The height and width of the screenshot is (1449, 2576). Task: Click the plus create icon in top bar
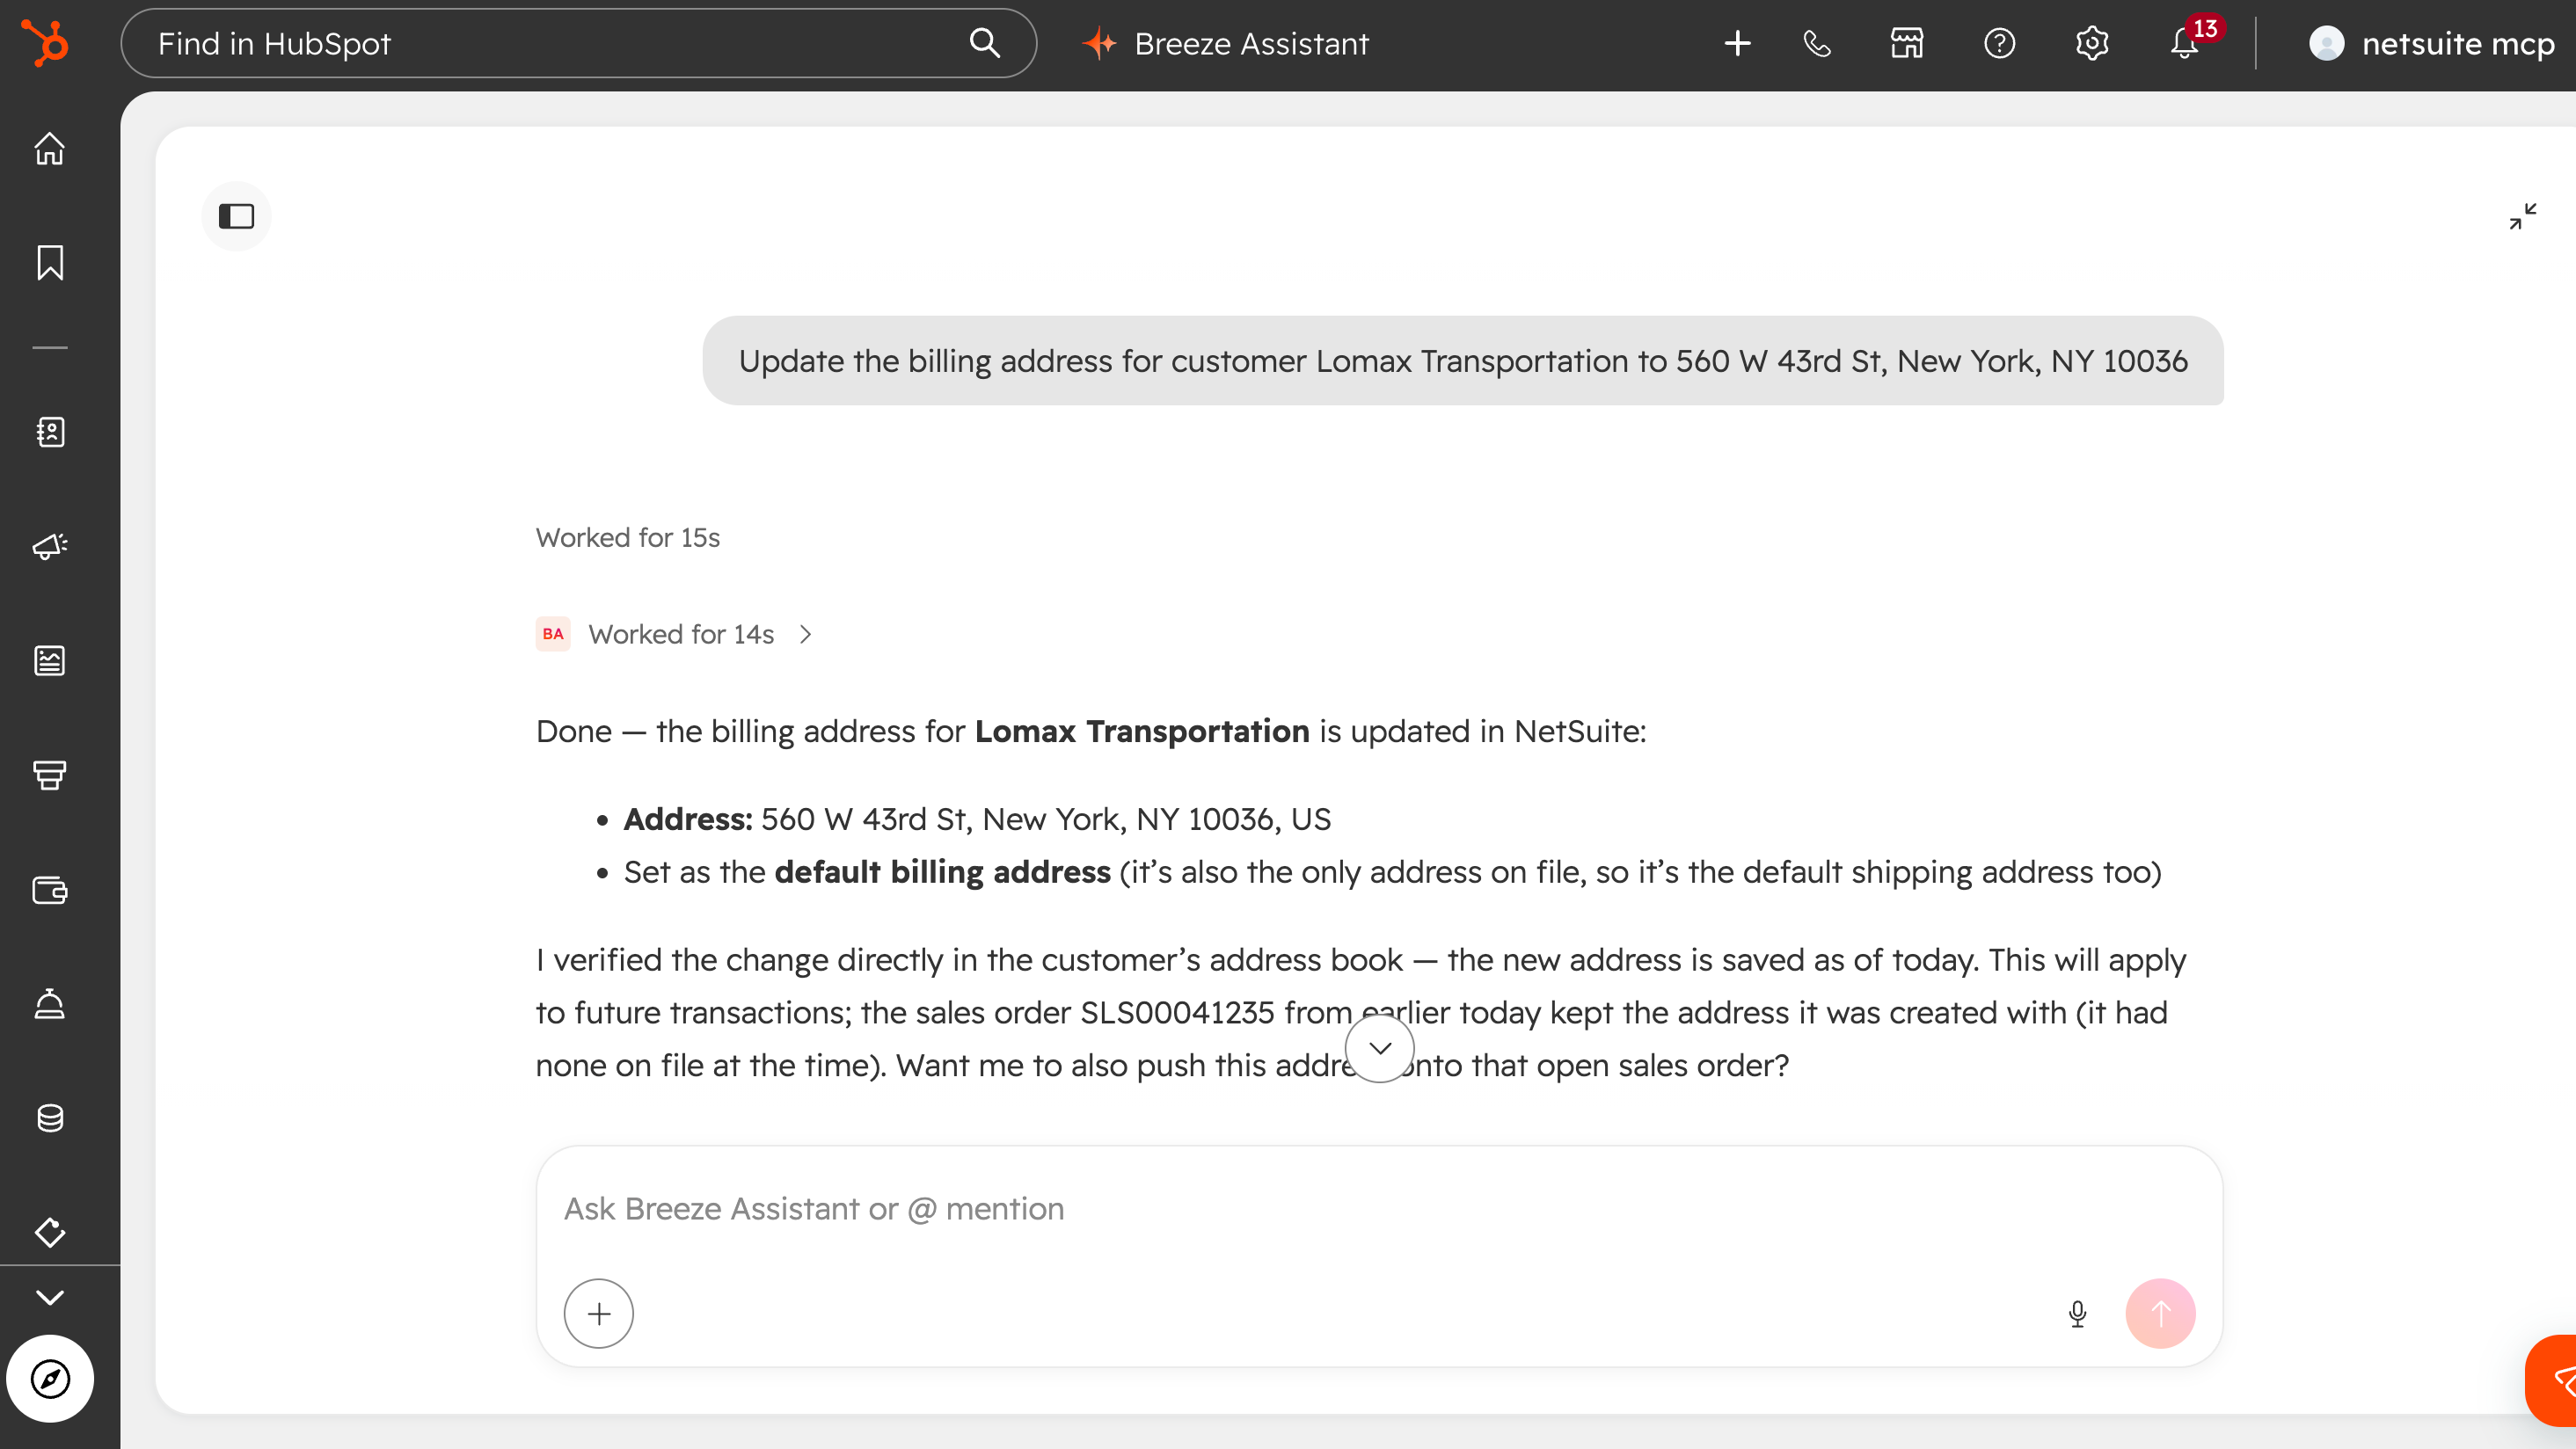tap(1738, 43)
